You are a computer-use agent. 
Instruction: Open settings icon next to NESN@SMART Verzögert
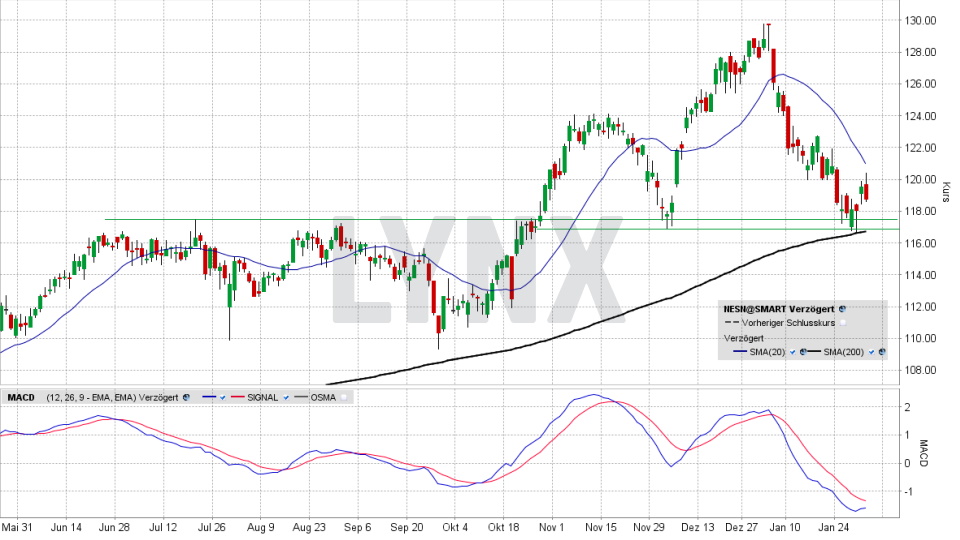[842, 309]
